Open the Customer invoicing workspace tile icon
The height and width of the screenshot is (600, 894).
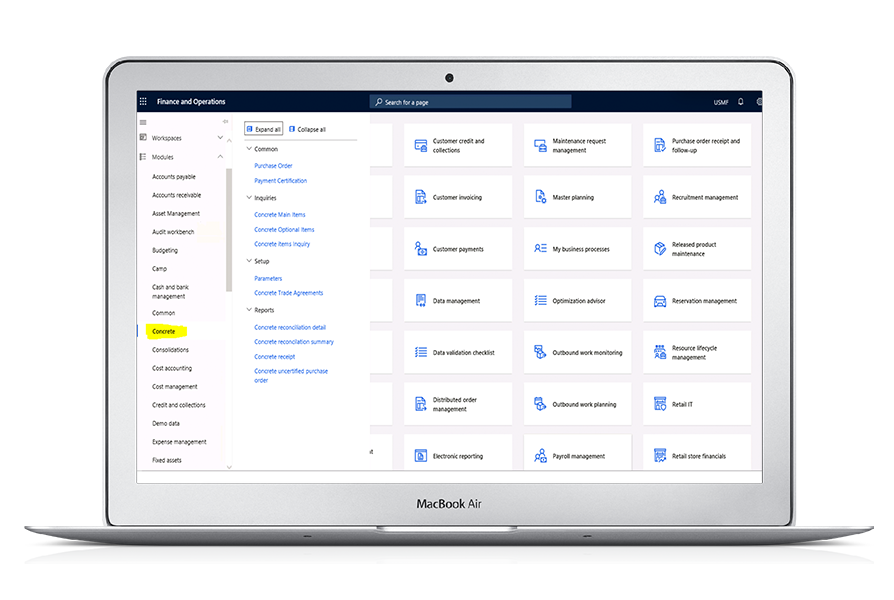click(421, 197)
